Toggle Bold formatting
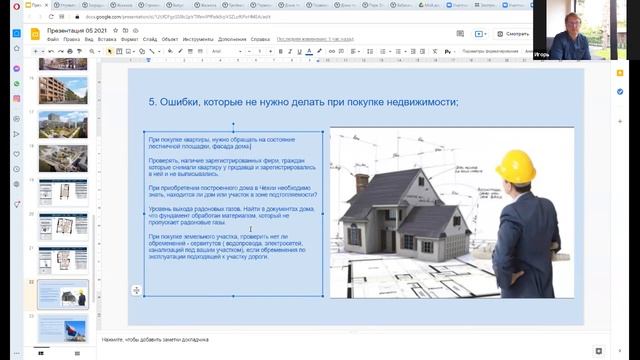 (x=280, y=51)
